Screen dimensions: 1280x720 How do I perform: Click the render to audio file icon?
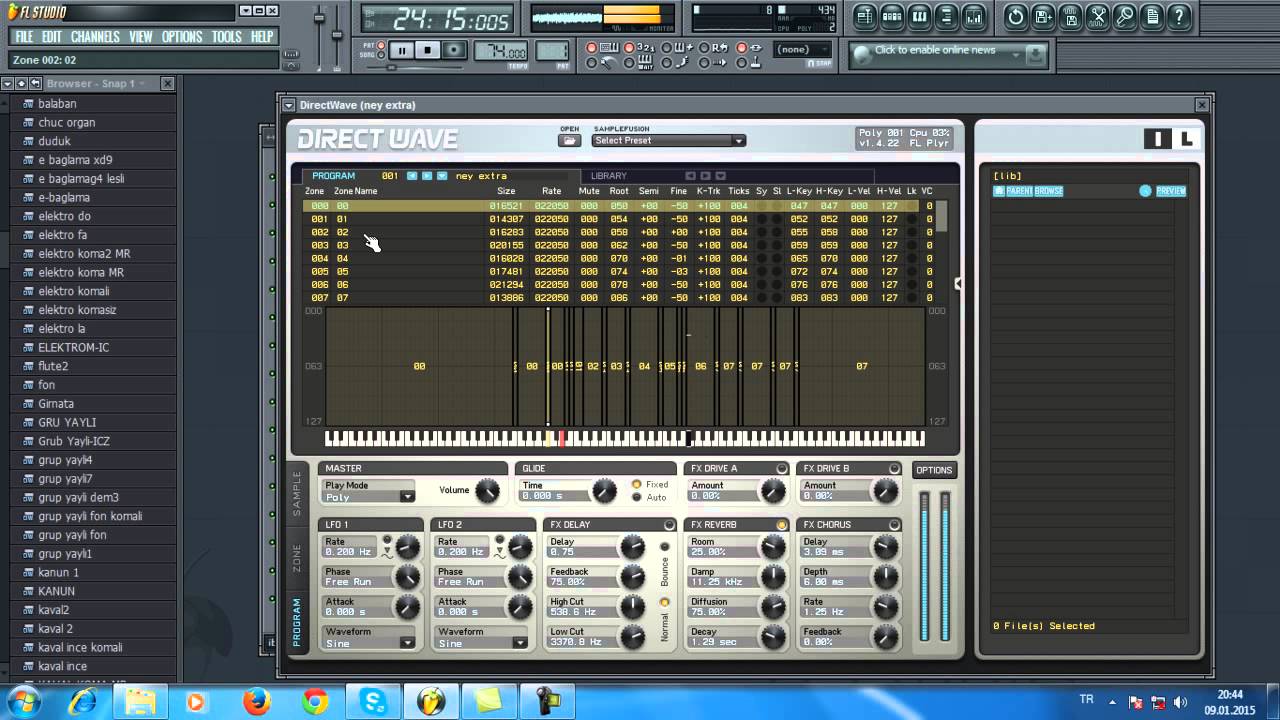[1070, 16]
